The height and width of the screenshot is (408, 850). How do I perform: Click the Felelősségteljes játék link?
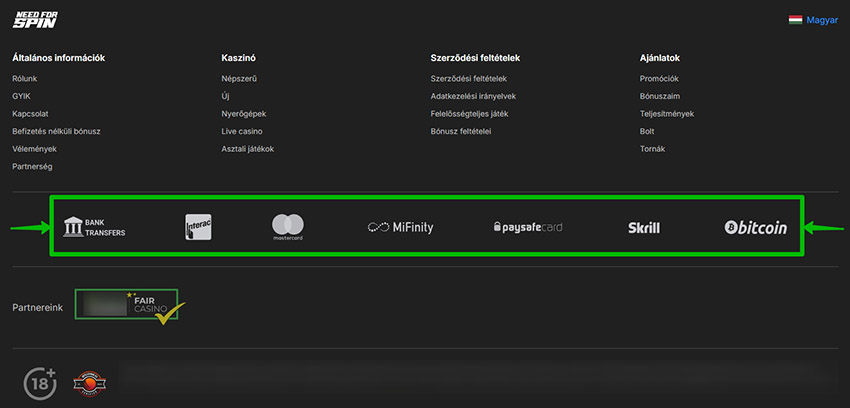469,113
